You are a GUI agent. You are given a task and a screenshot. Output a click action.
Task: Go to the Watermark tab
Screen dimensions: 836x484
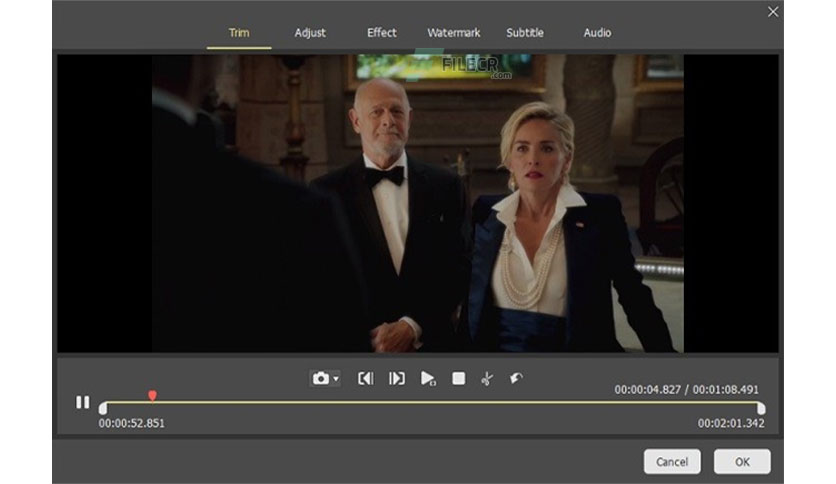point(453,33)
